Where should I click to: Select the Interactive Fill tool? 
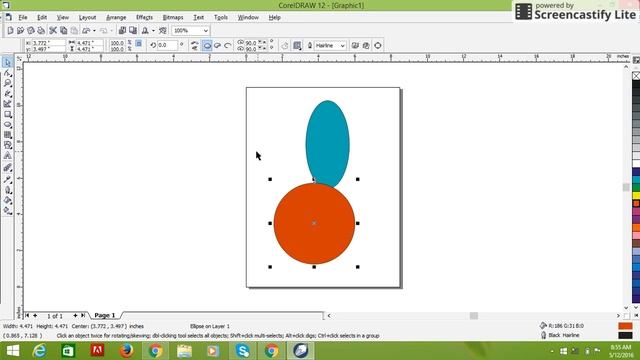7,211
